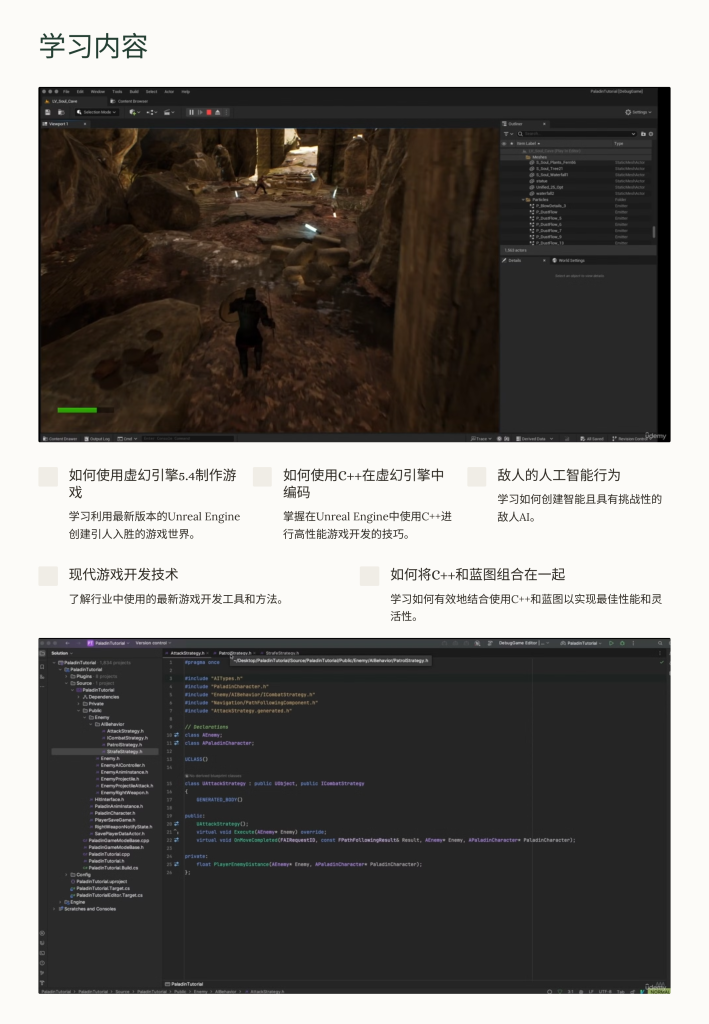Select PaladinTutorial.Build.cs in Rider tree

click(x=113, y=868)
